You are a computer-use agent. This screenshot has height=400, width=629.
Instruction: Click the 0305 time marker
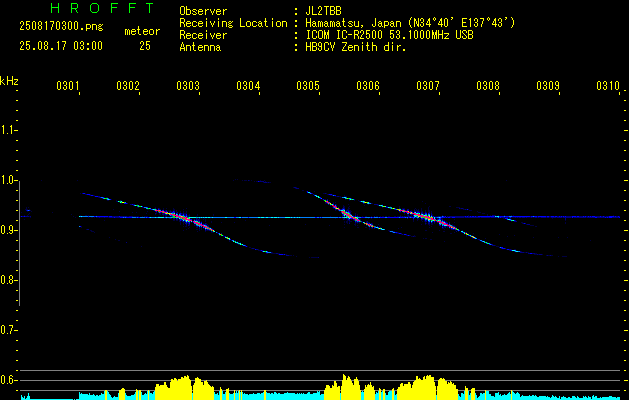tap(307, 86)
